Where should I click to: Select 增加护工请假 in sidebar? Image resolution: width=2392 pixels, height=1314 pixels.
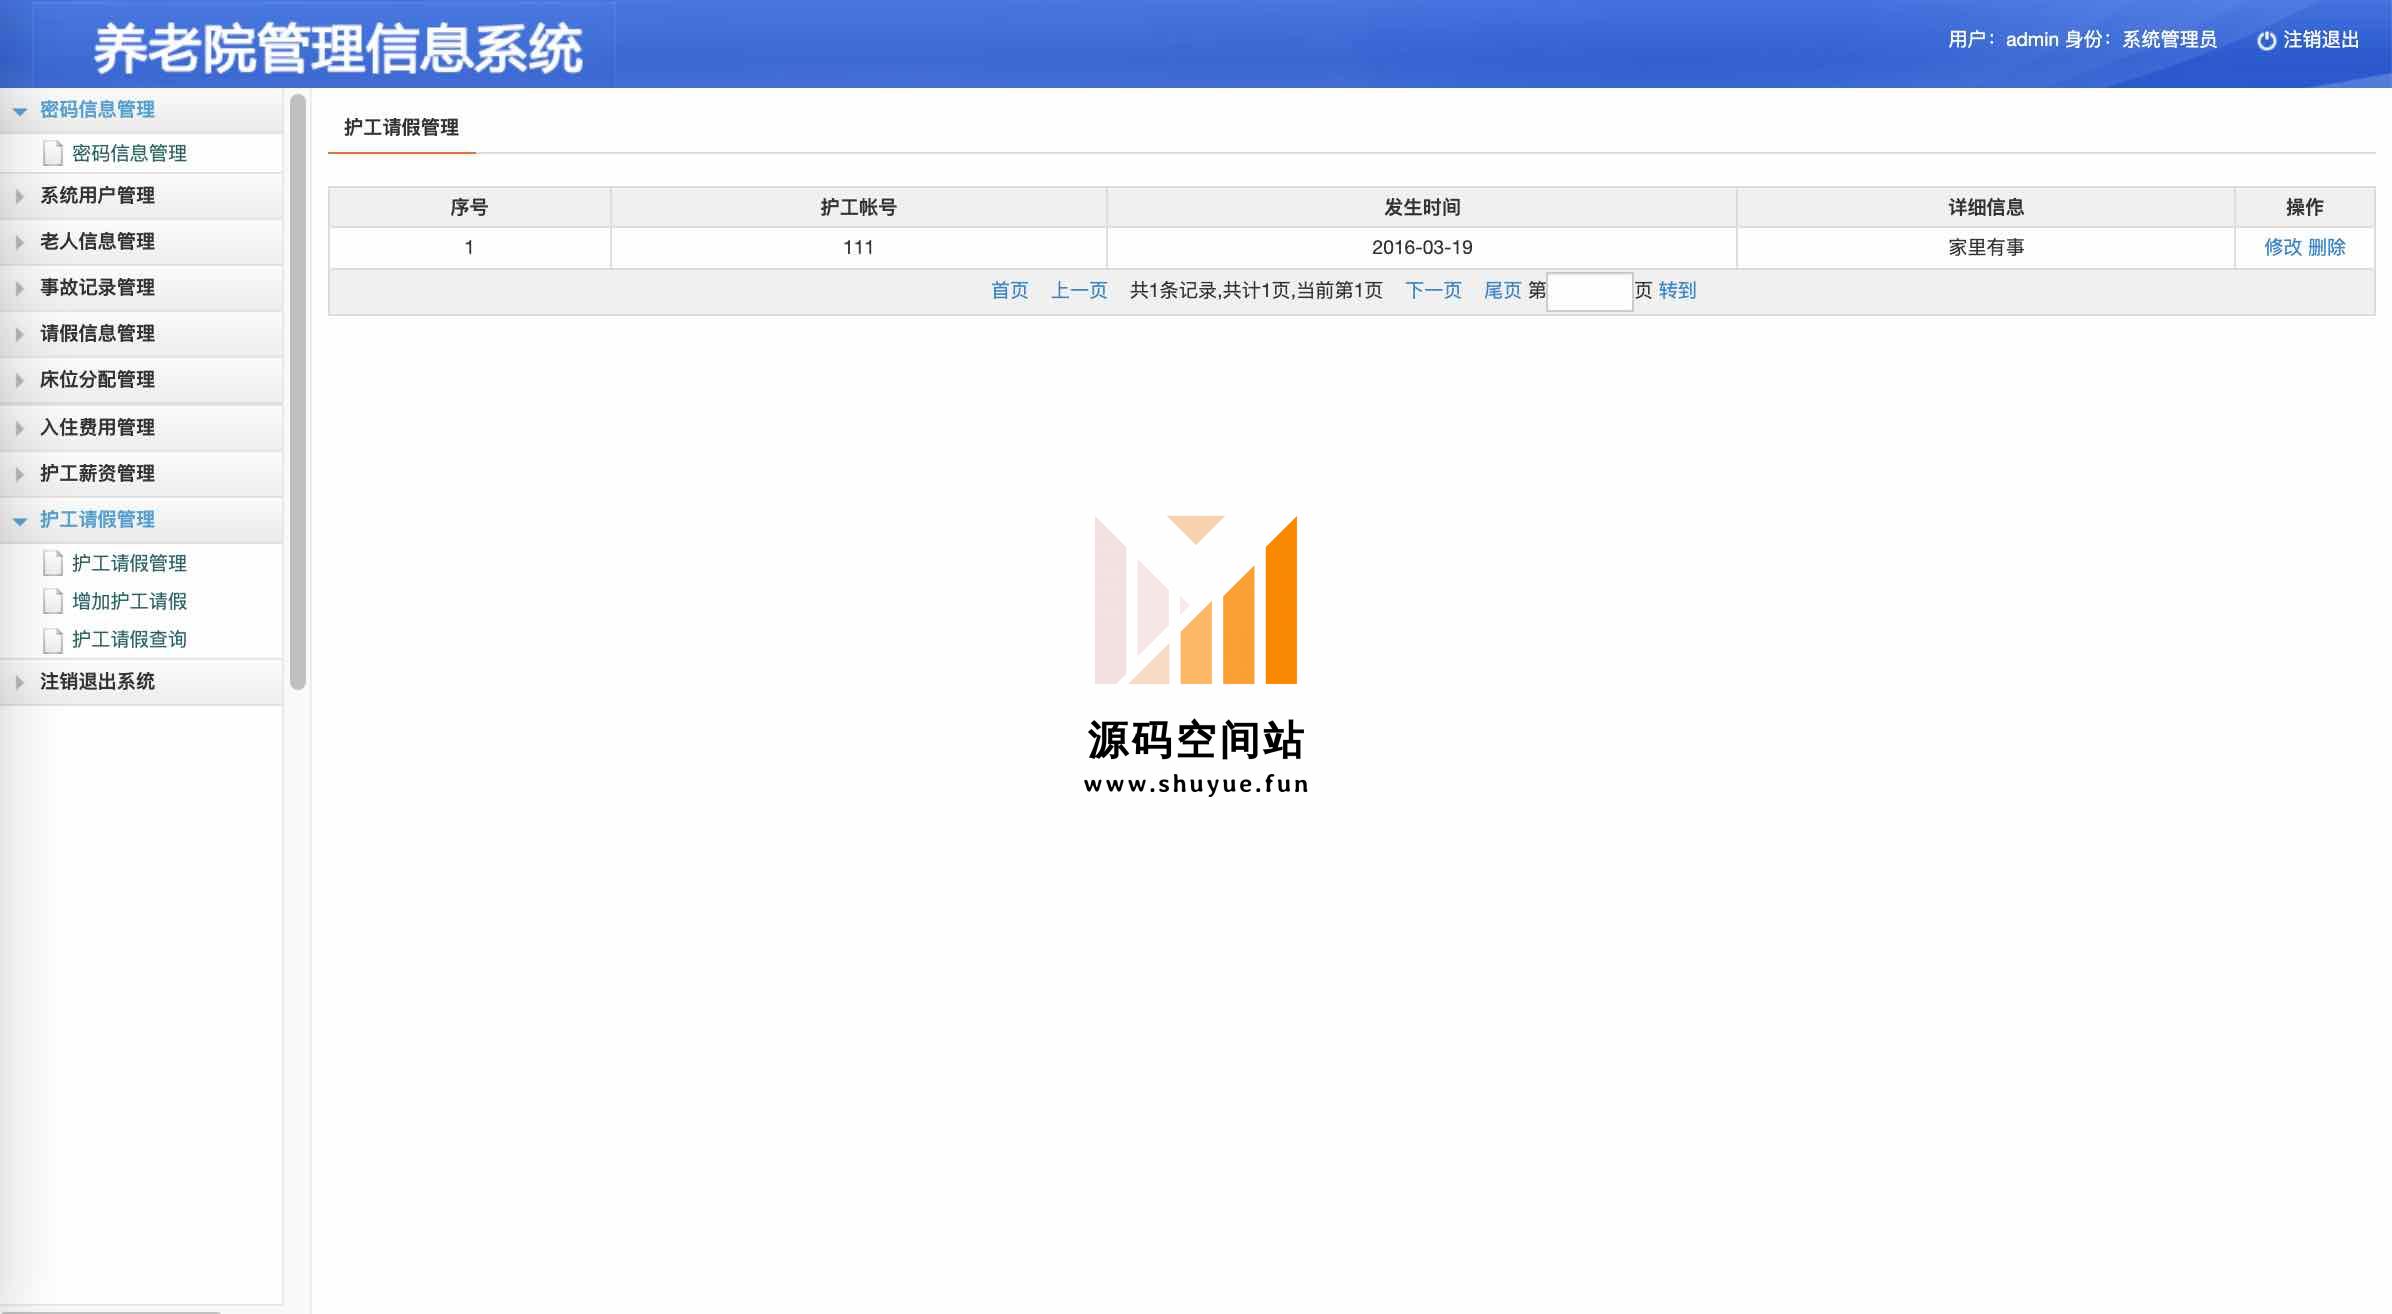pyautogui.click(x=129, y=601)
